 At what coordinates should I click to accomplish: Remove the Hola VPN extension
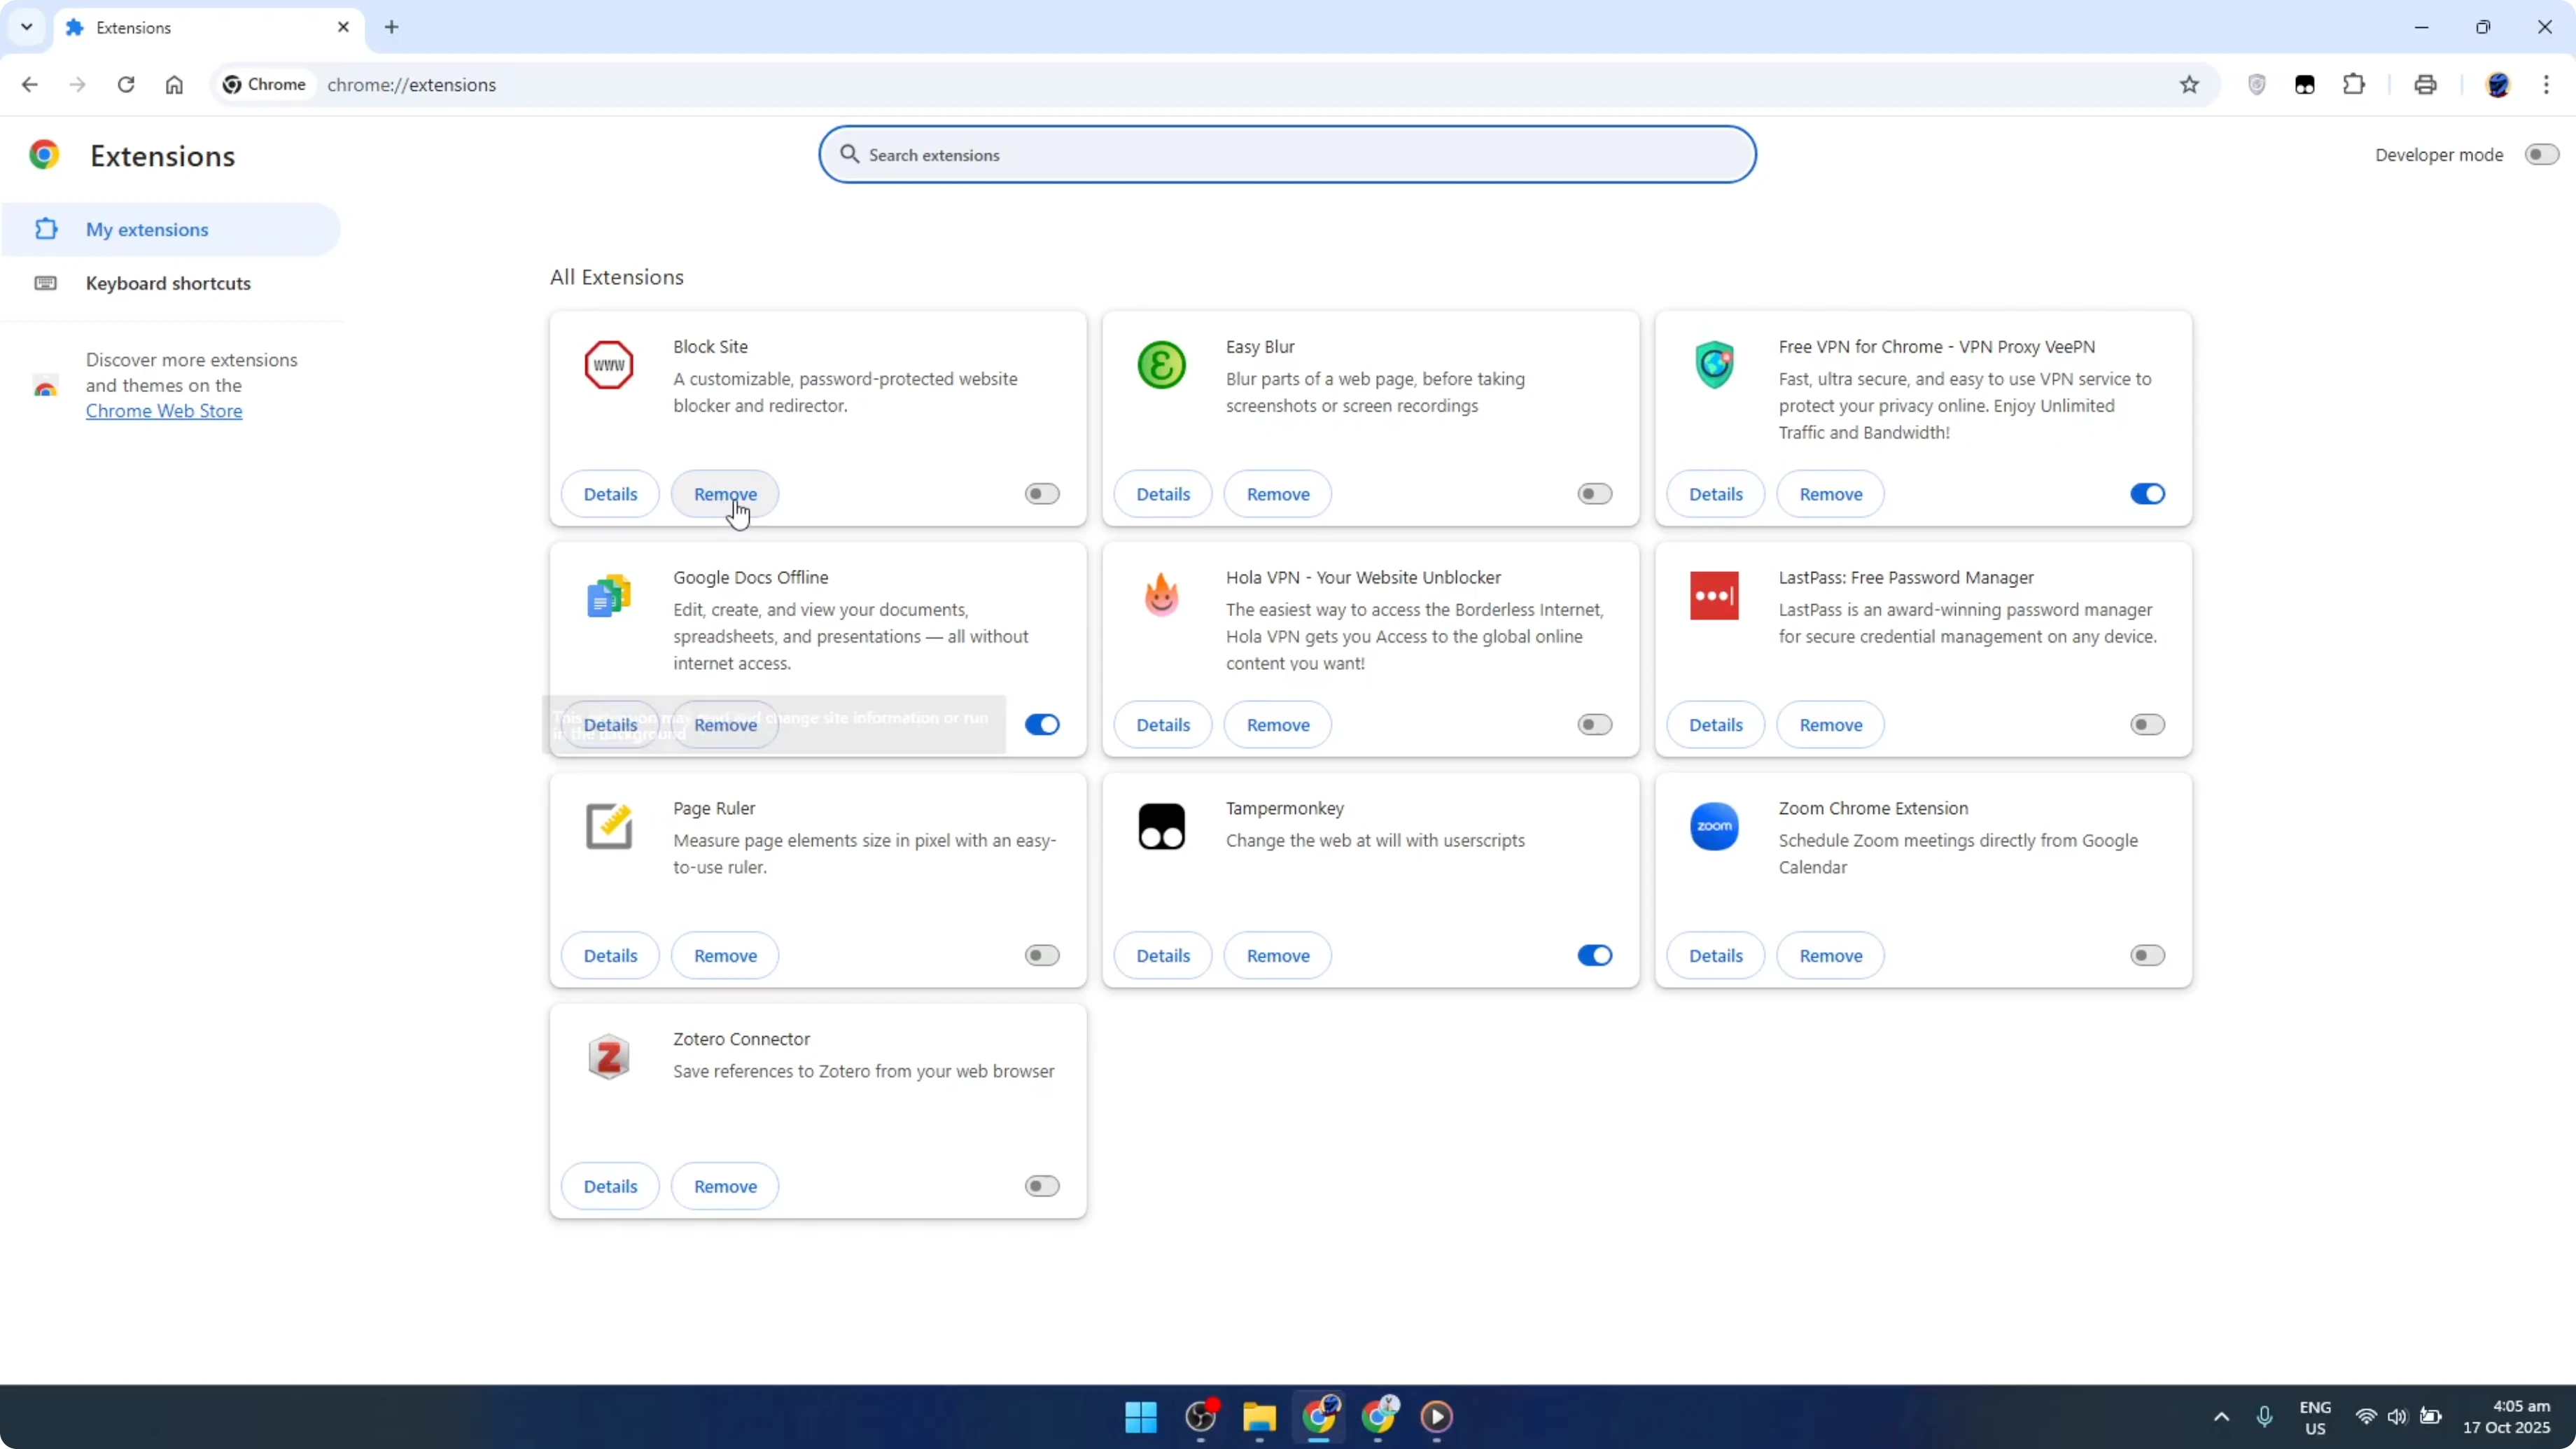click(1277, 725)
